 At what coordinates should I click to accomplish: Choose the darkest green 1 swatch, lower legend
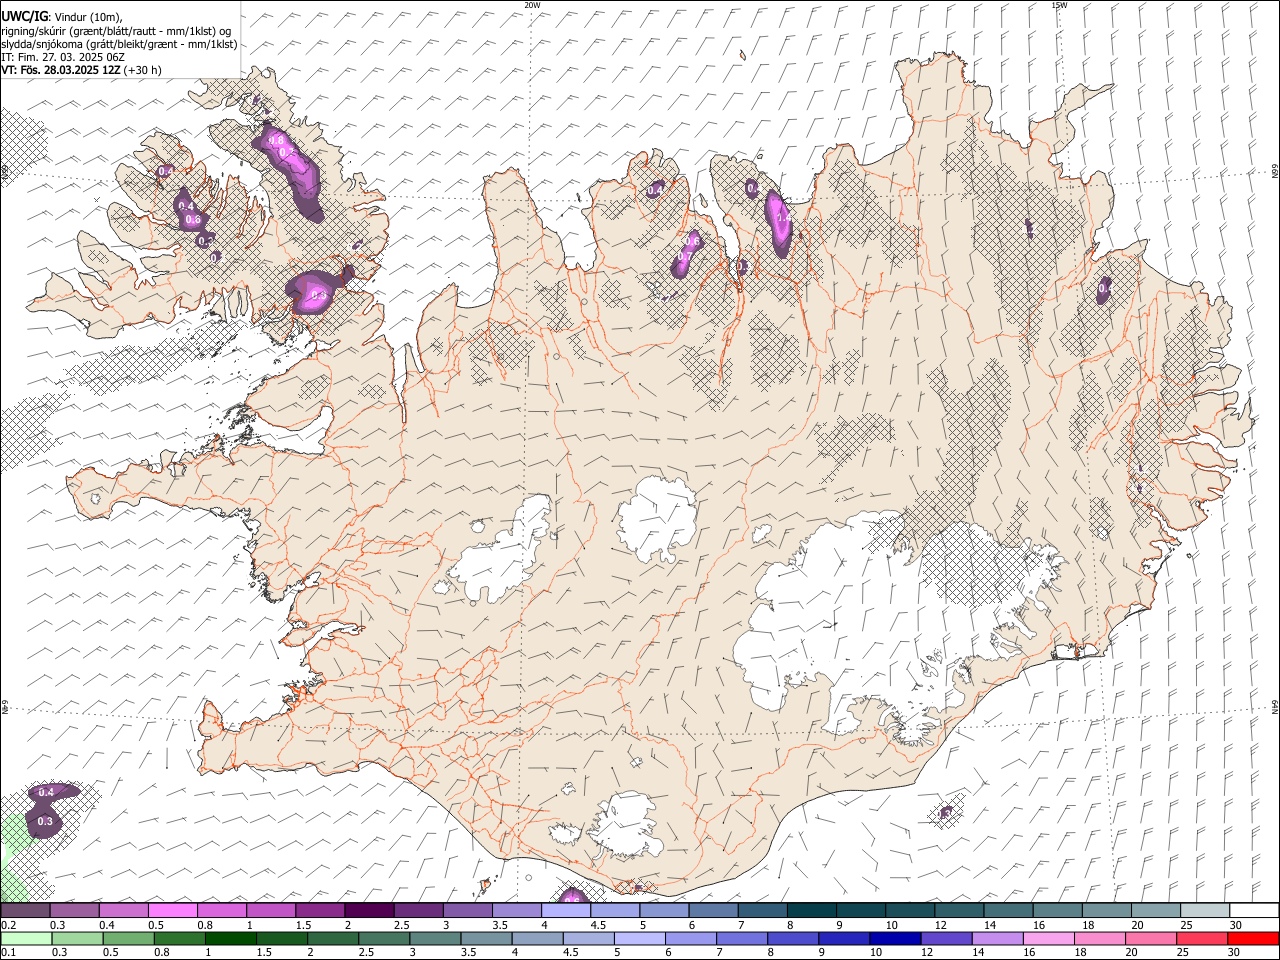coord(231,938)
